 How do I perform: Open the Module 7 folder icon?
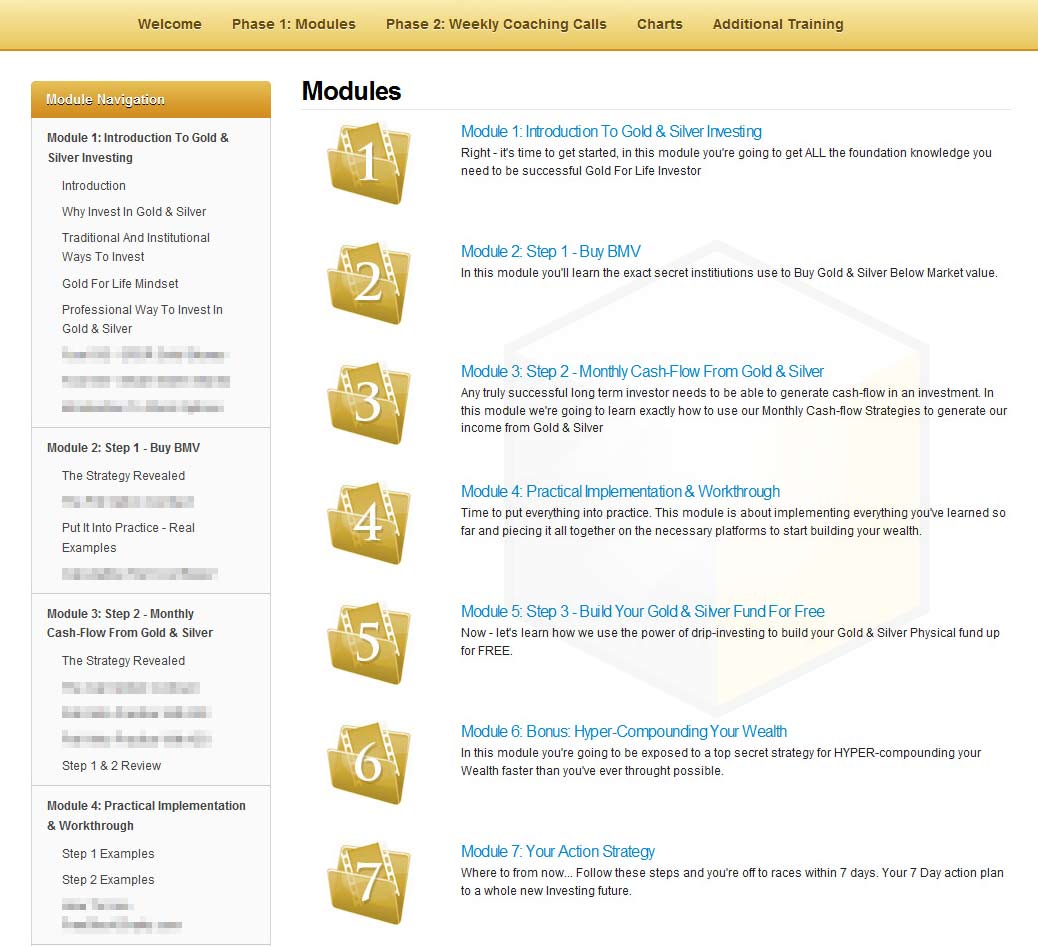point(368,882)
